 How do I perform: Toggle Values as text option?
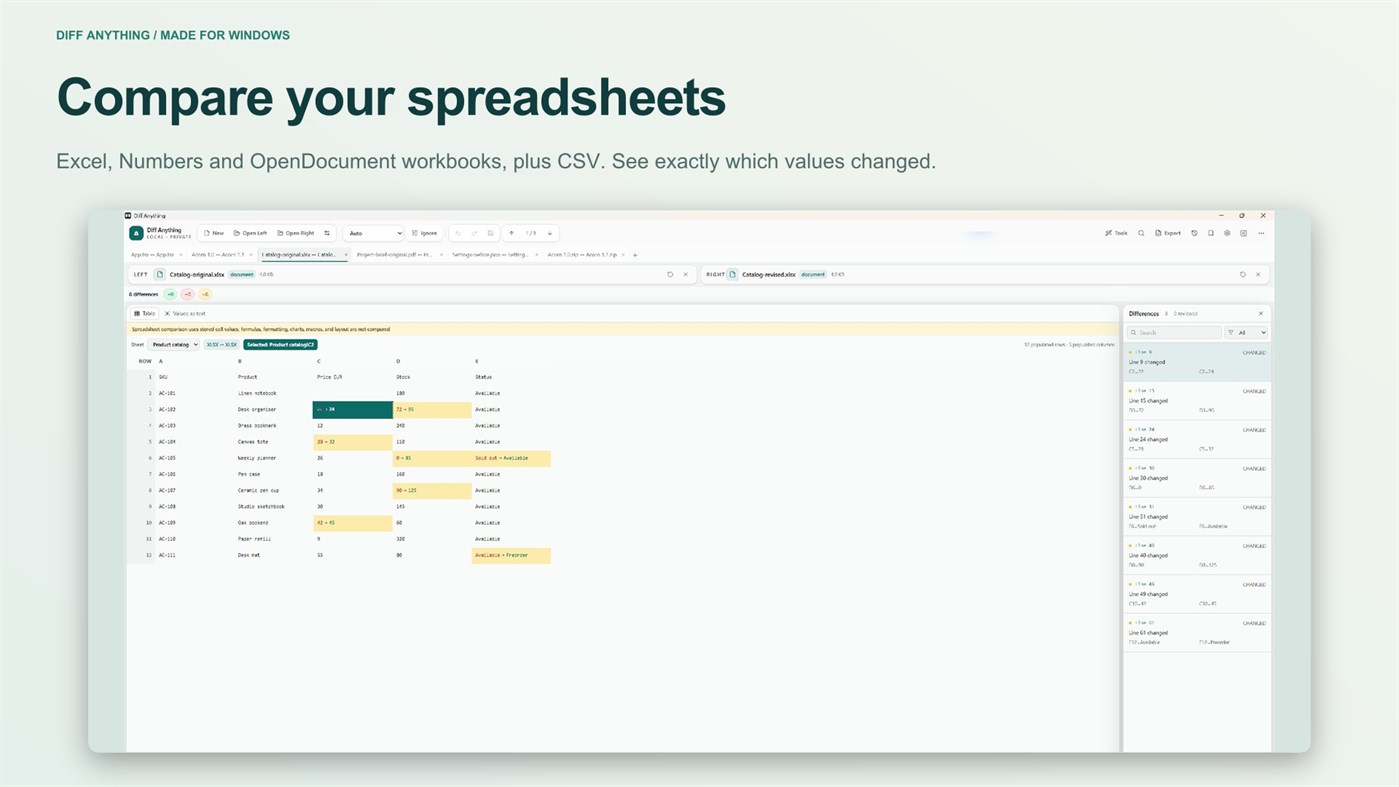185,314
